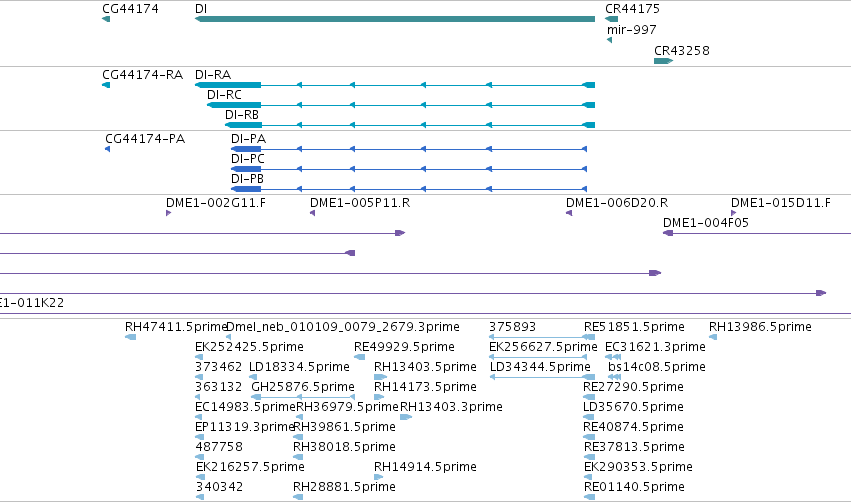Click the LD34344.5prime EST label

[540, 367]
